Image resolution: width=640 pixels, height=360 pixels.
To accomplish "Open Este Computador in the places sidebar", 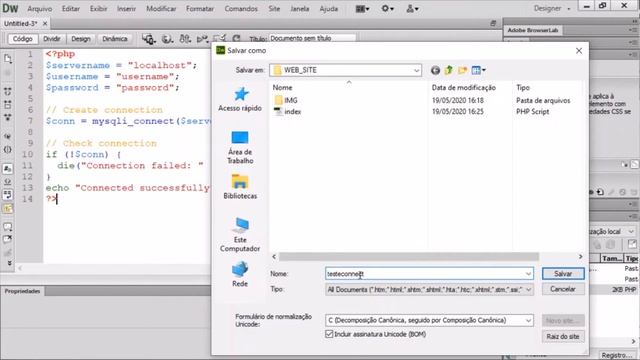I will coord(240,235).
